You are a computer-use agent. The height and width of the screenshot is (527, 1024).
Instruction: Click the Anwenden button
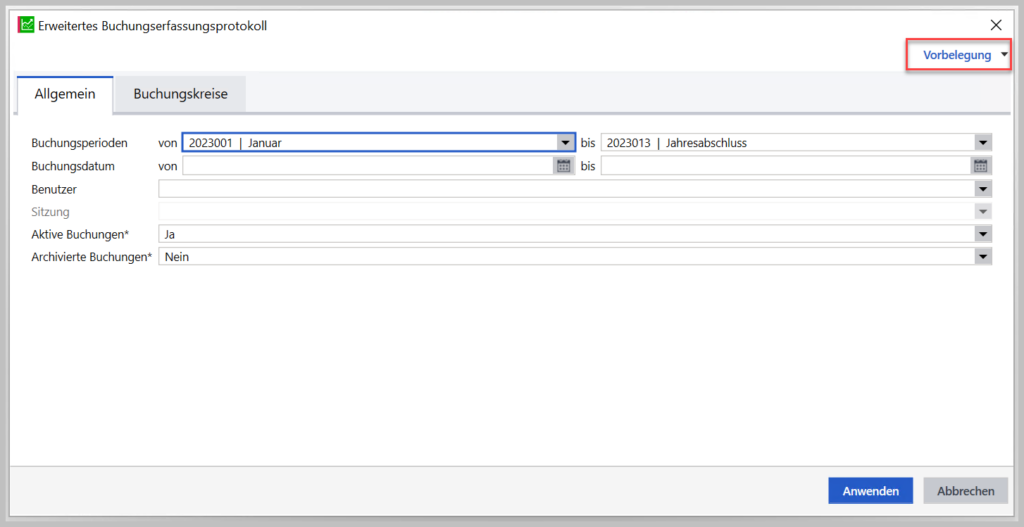point(870,491)
